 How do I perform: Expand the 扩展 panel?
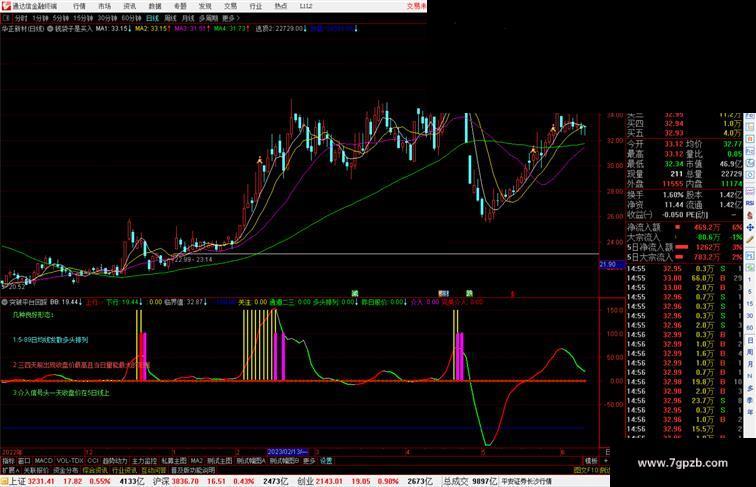10,470
